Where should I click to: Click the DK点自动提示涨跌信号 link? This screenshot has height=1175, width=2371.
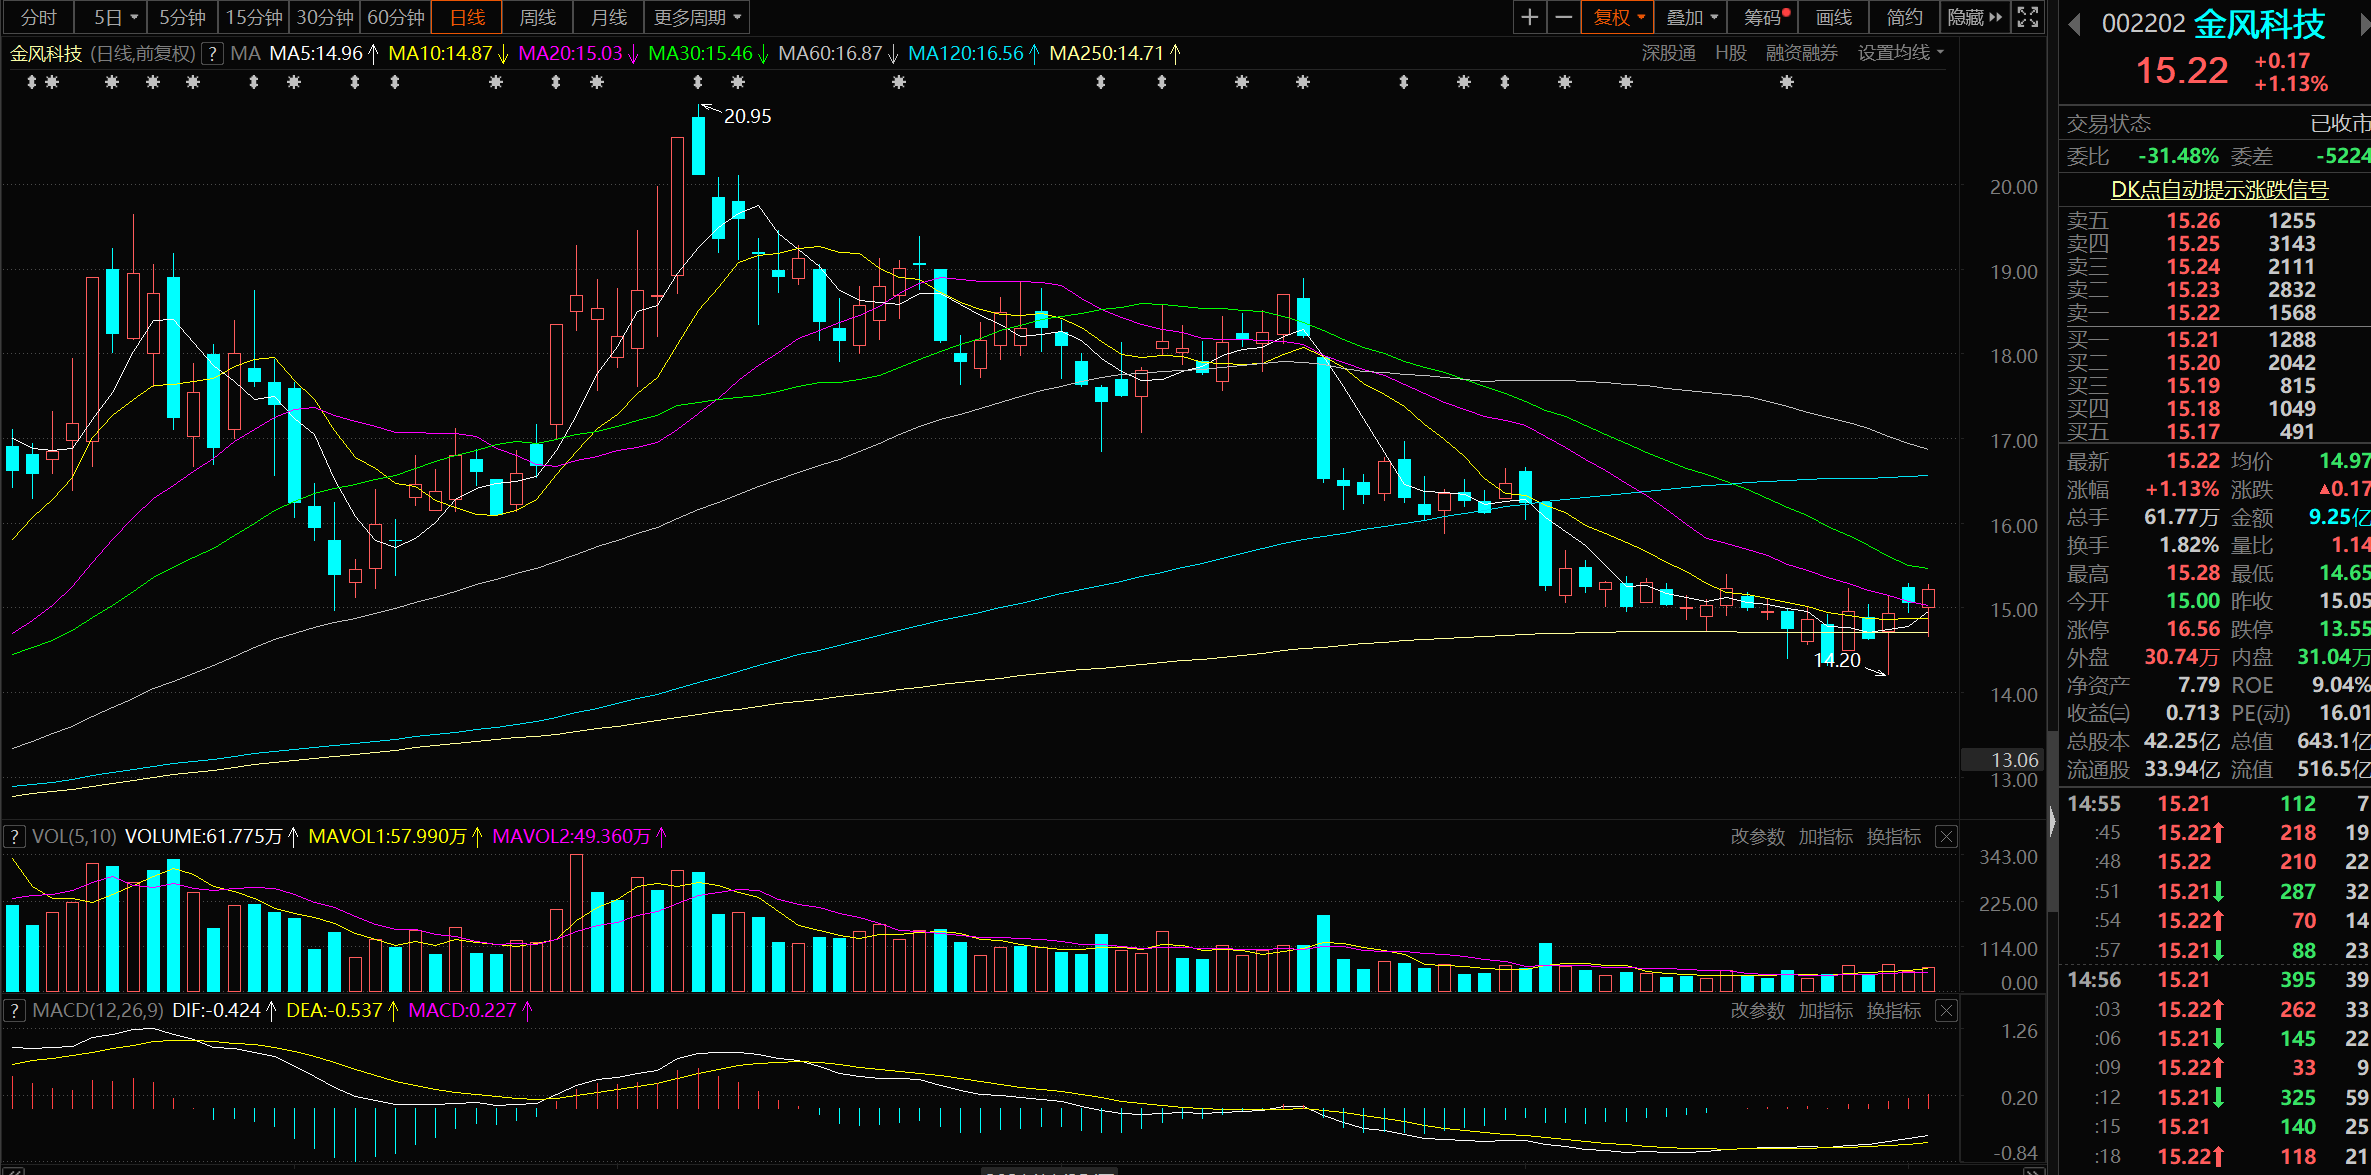click(x=2219, y=189)
